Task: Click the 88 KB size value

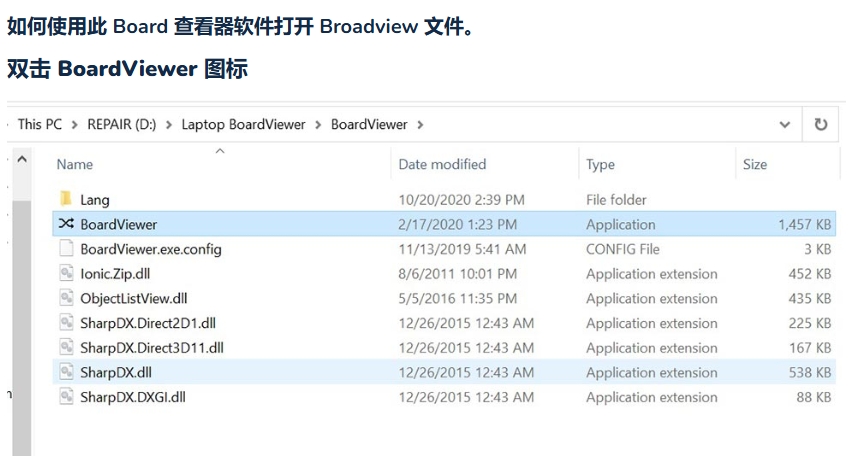Action: pyautogui.click(x=814, y=397)
